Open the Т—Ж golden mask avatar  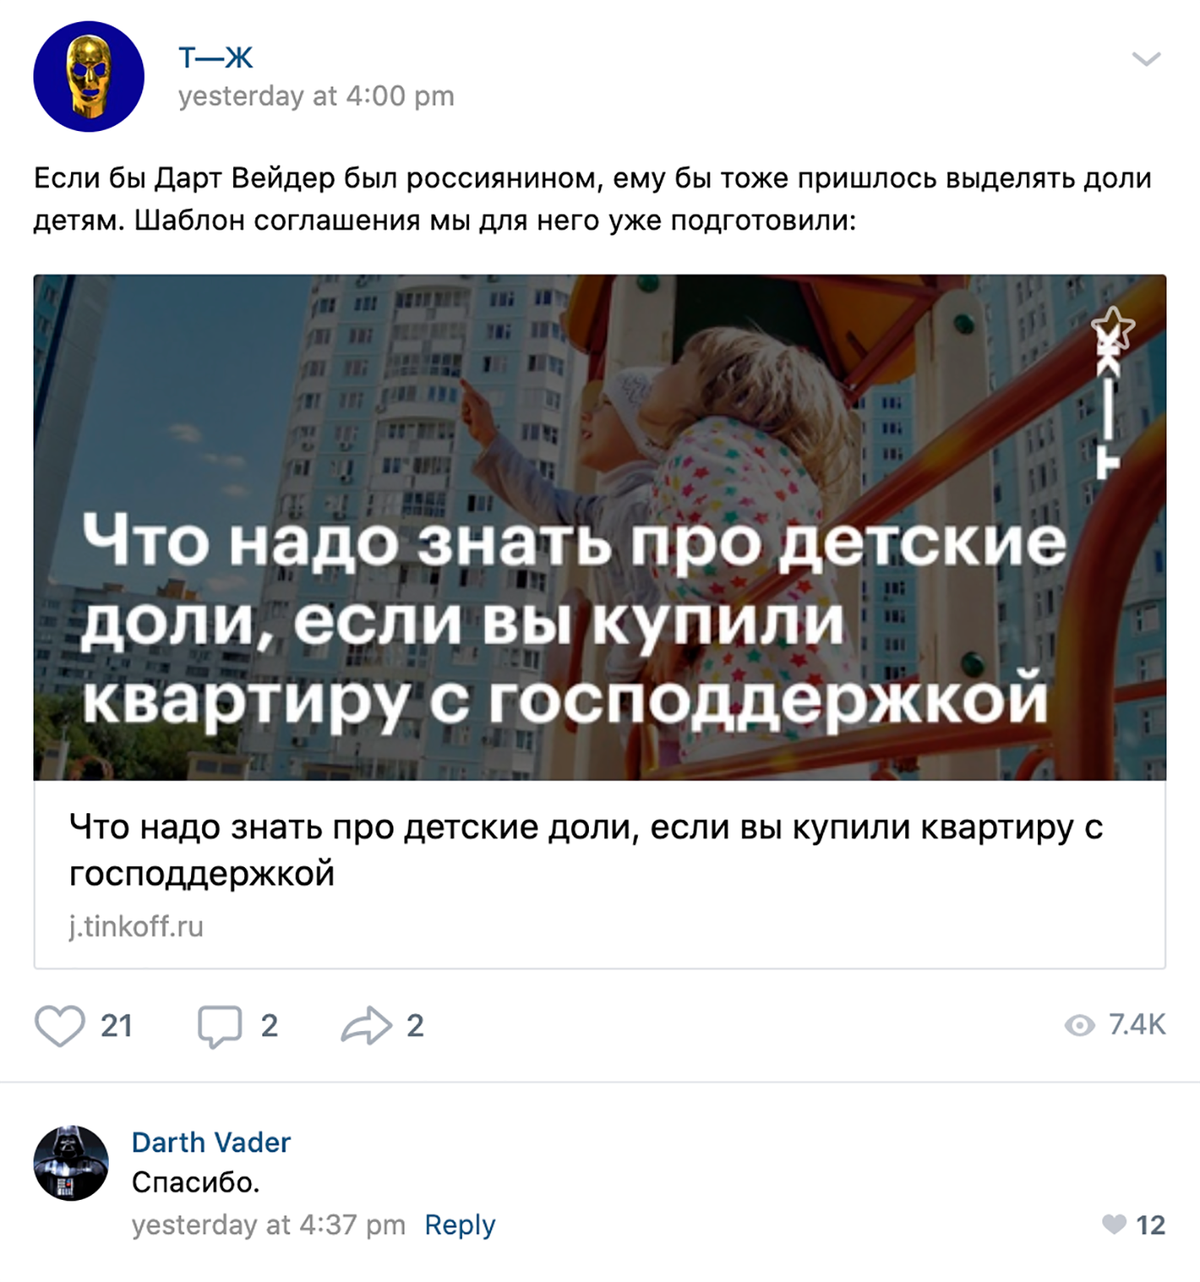pyautogui.click(x=89, y=76)
